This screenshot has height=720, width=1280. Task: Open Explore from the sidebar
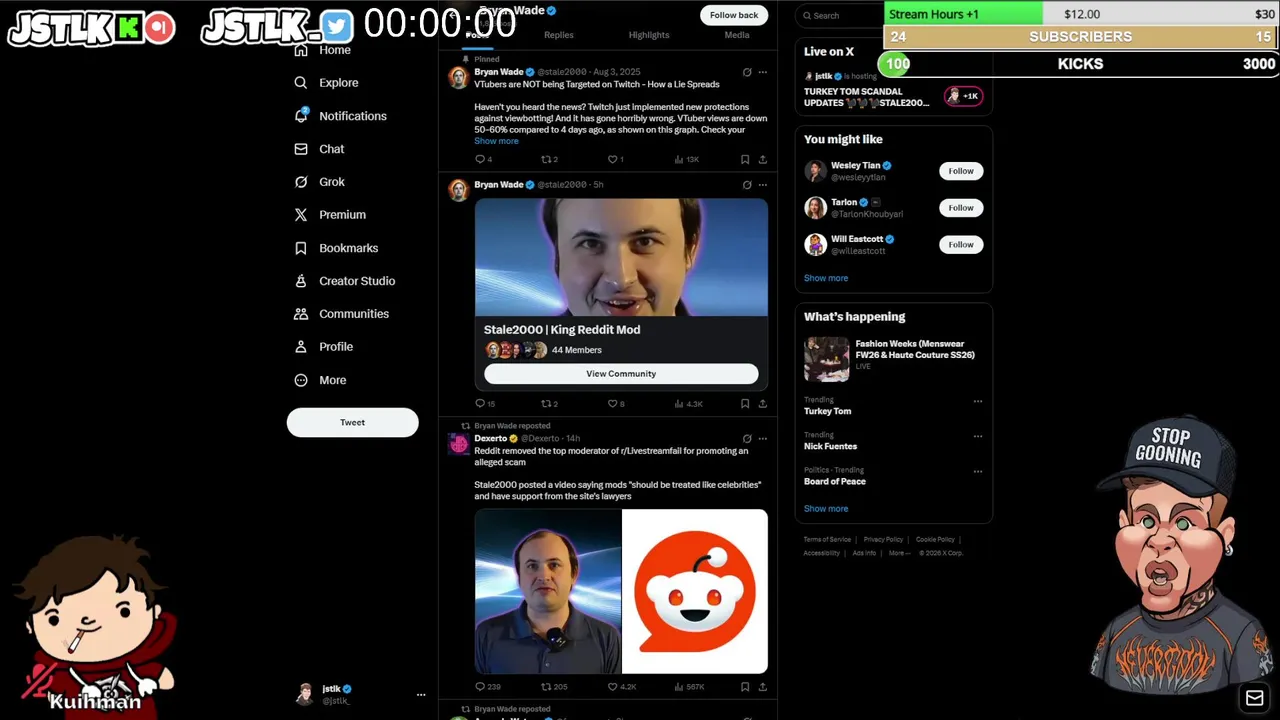point(326,83)
